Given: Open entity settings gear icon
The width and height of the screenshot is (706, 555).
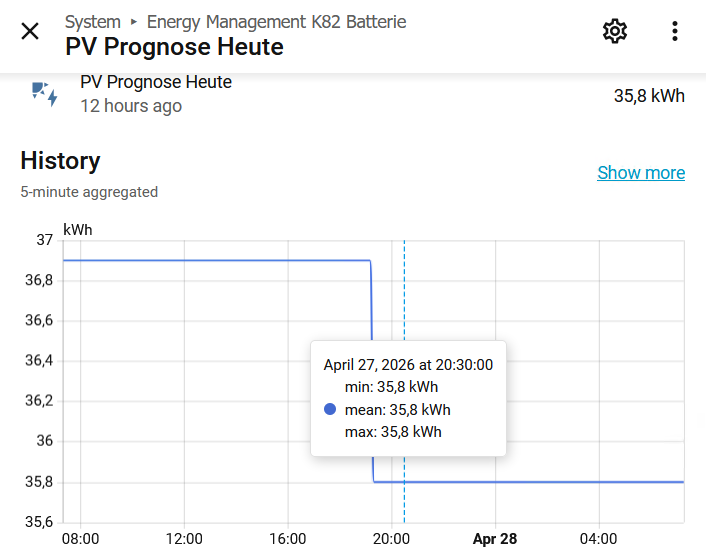Looking at the screenshot, I should point(615,31).
